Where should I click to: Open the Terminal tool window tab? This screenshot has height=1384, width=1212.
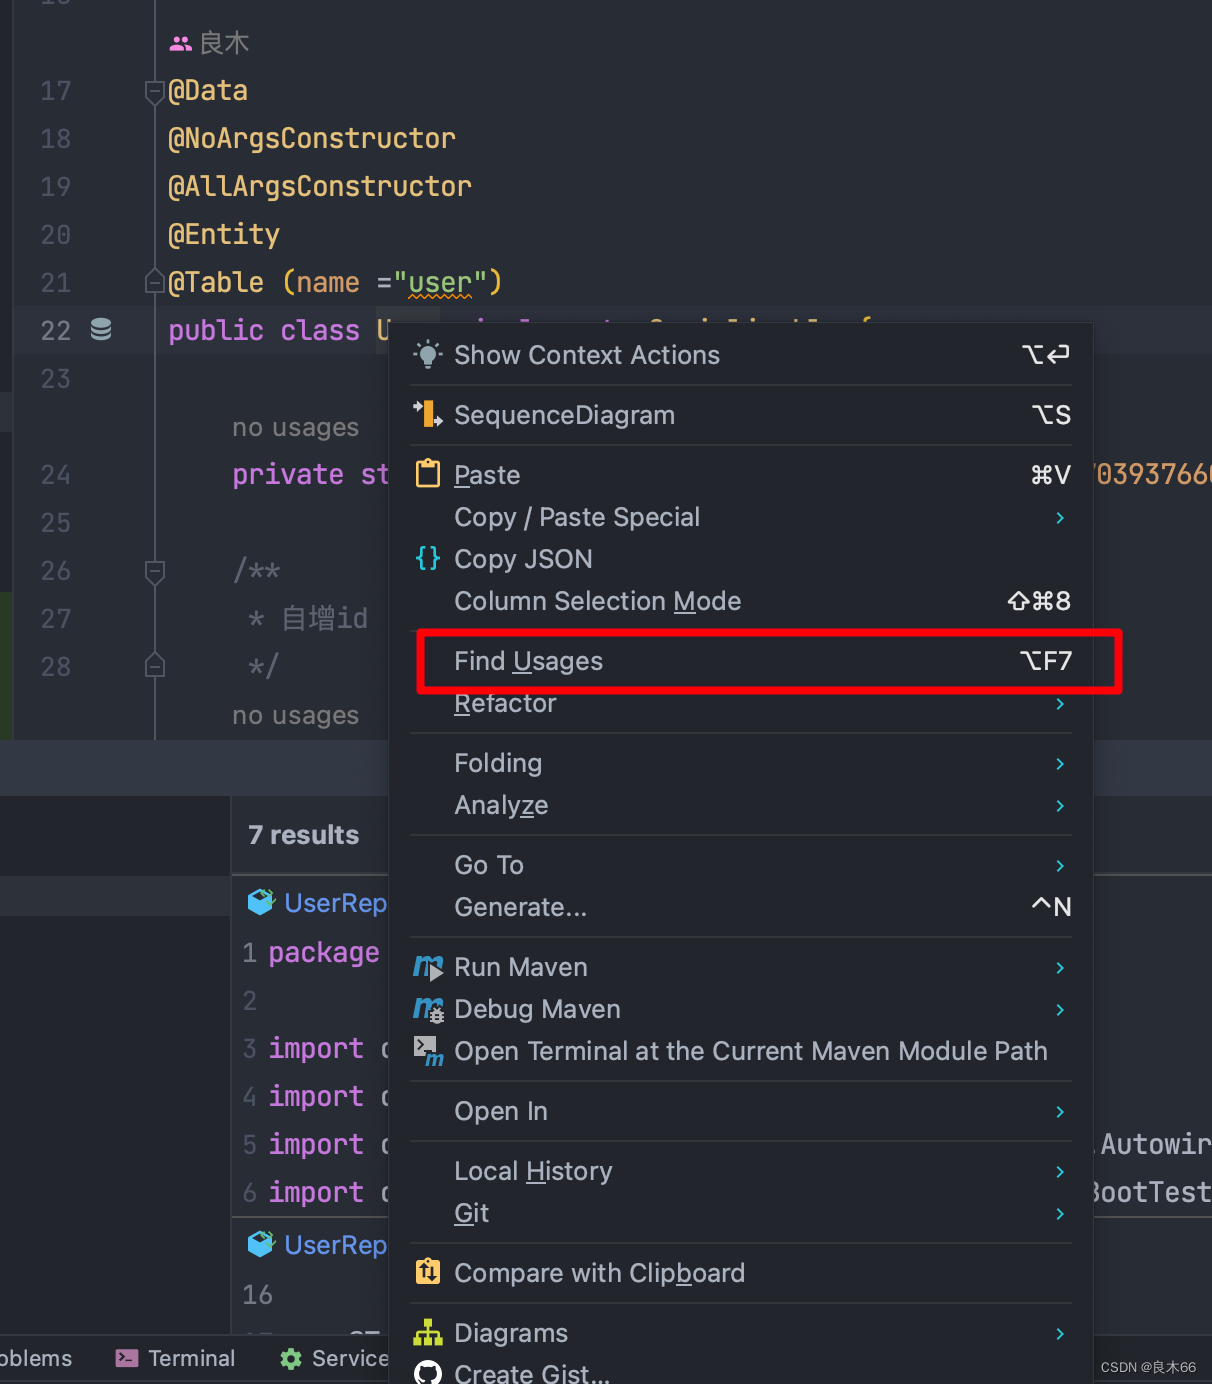pos(176,1358)
